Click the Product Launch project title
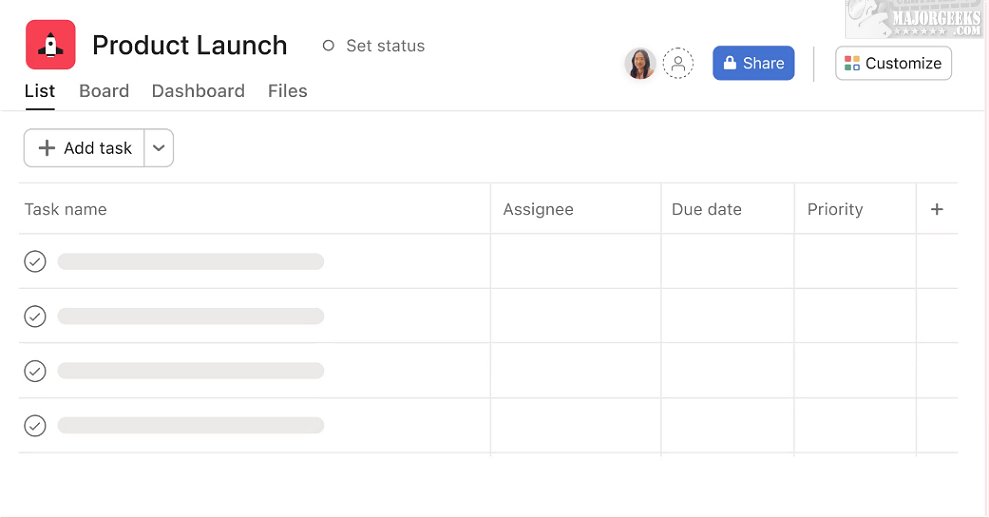989x518 pixels. [190, 46]
